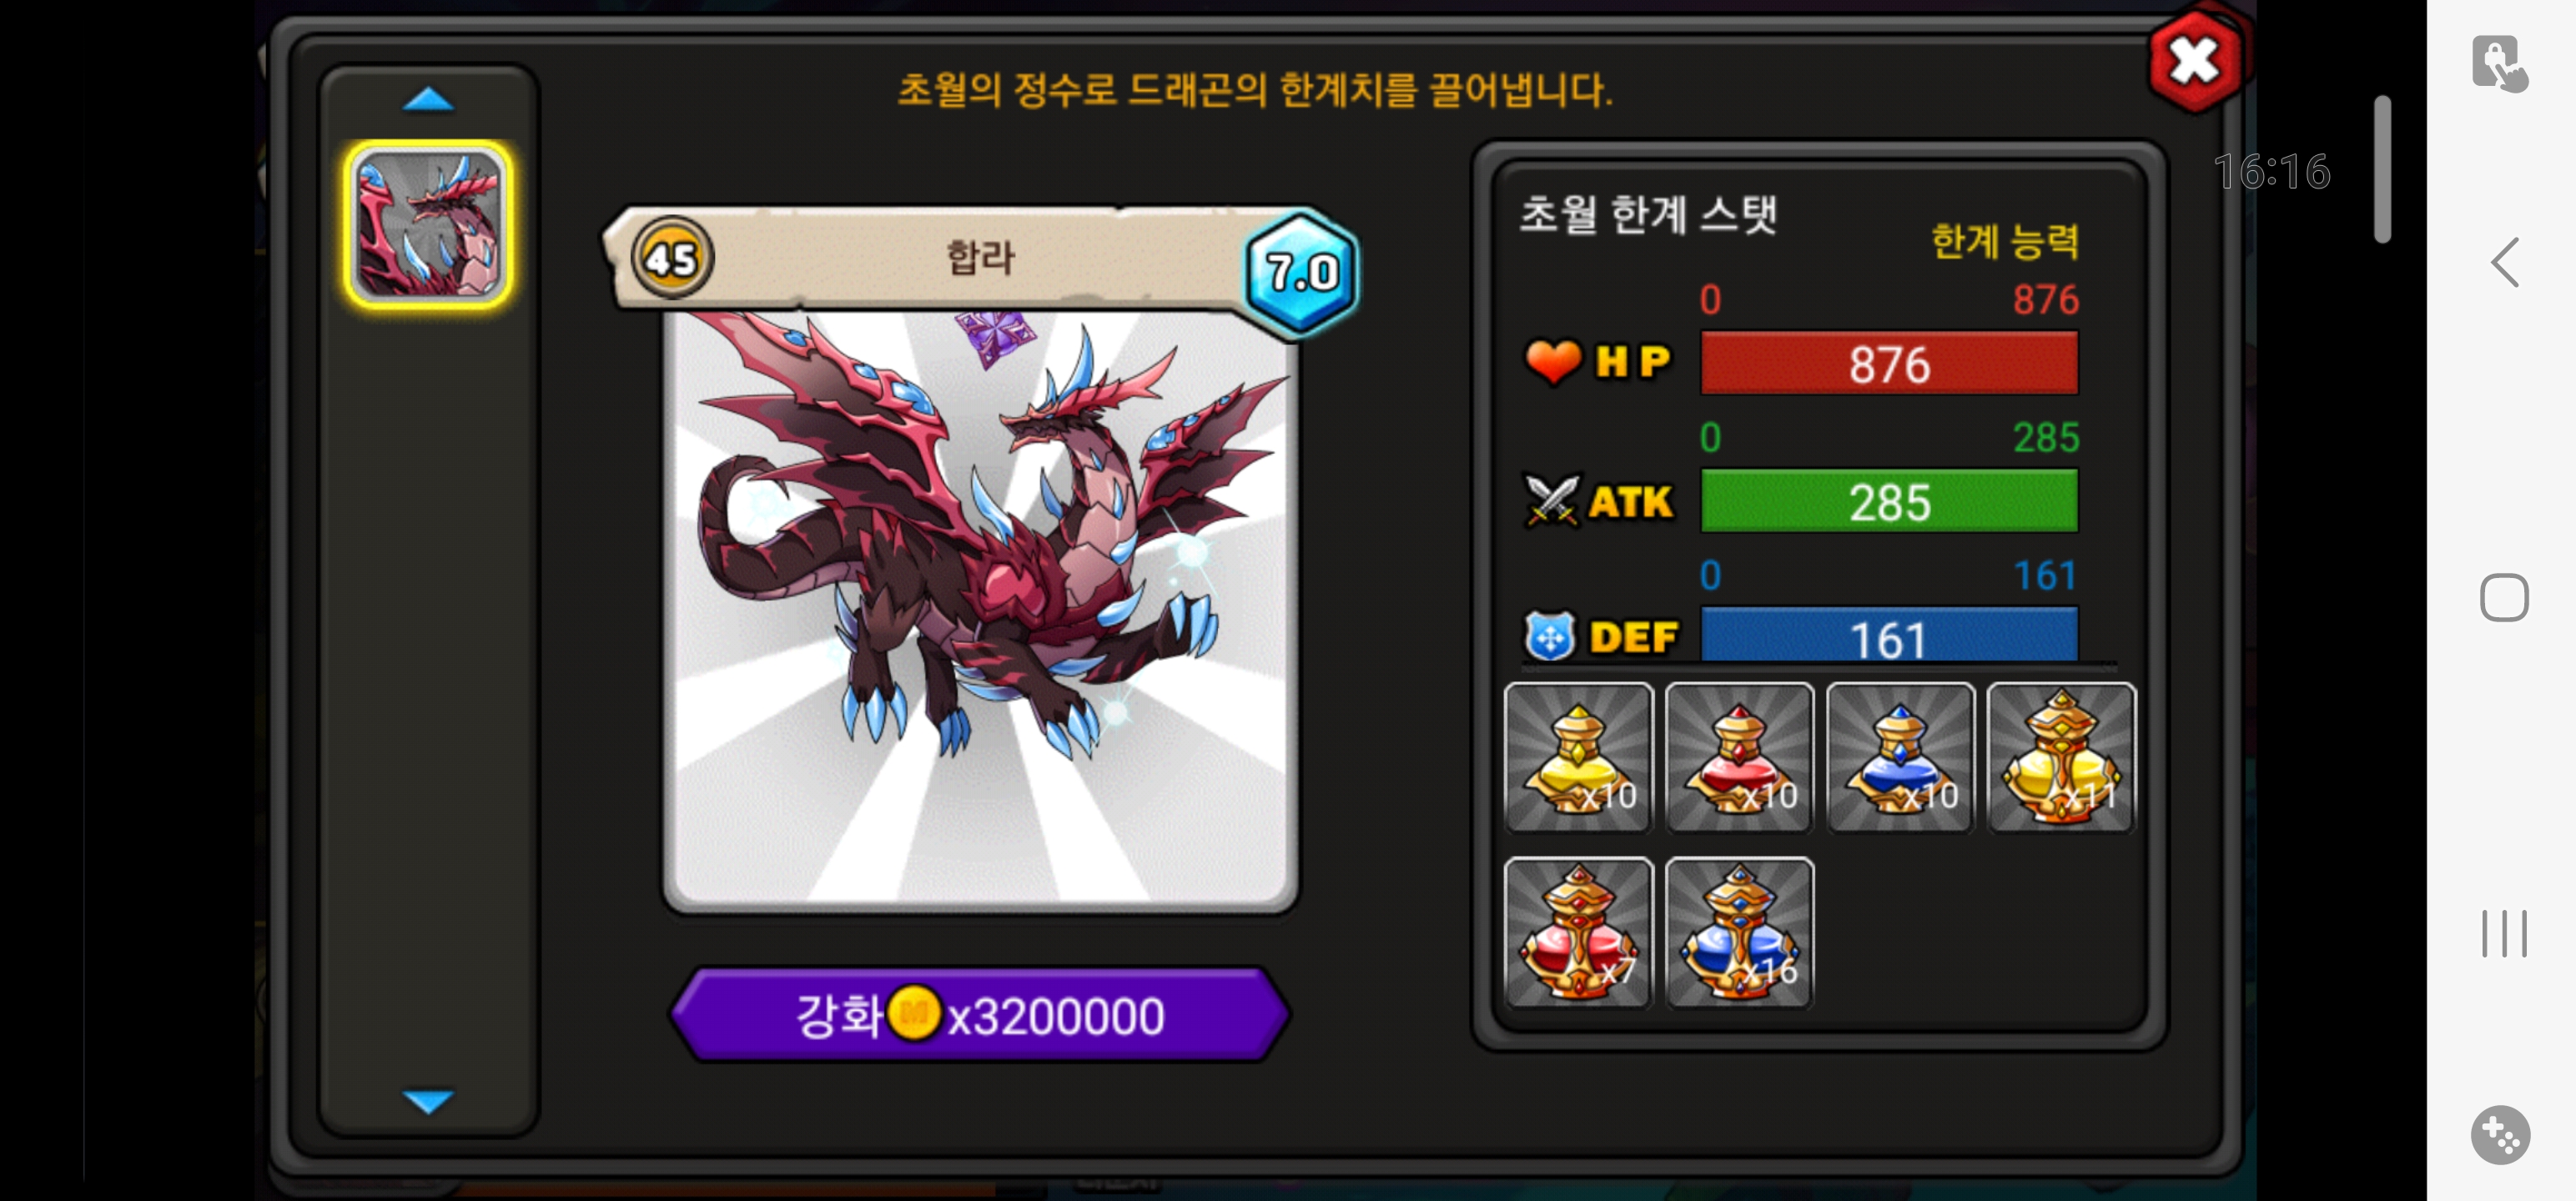The image size is (2576, 1201).
Task: Tap the blue 7.0 grade hexagon badge
Action: tap(1301, 272)
